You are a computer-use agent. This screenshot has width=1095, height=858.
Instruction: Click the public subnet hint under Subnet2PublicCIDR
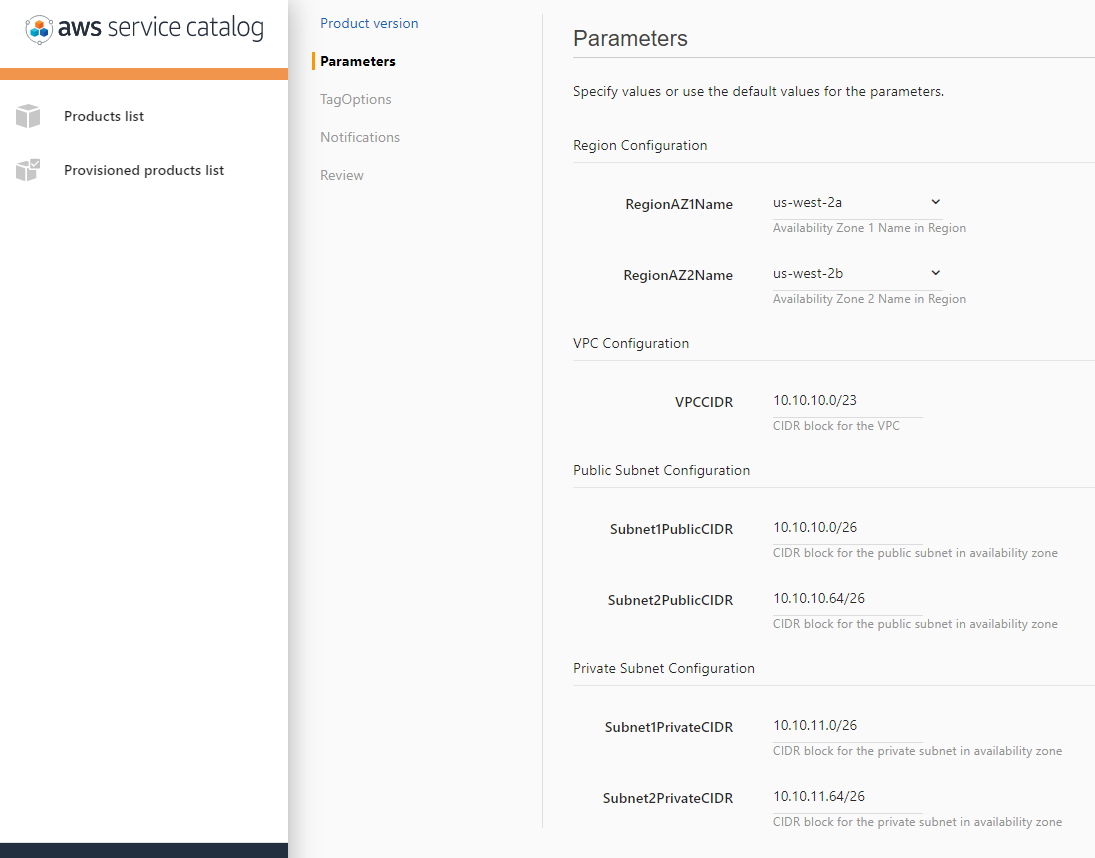[915, 624]
